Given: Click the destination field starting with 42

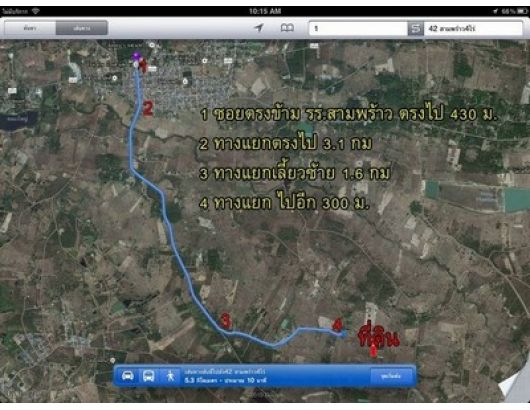Looking at the screenshot, I should (x=473, y=28).
